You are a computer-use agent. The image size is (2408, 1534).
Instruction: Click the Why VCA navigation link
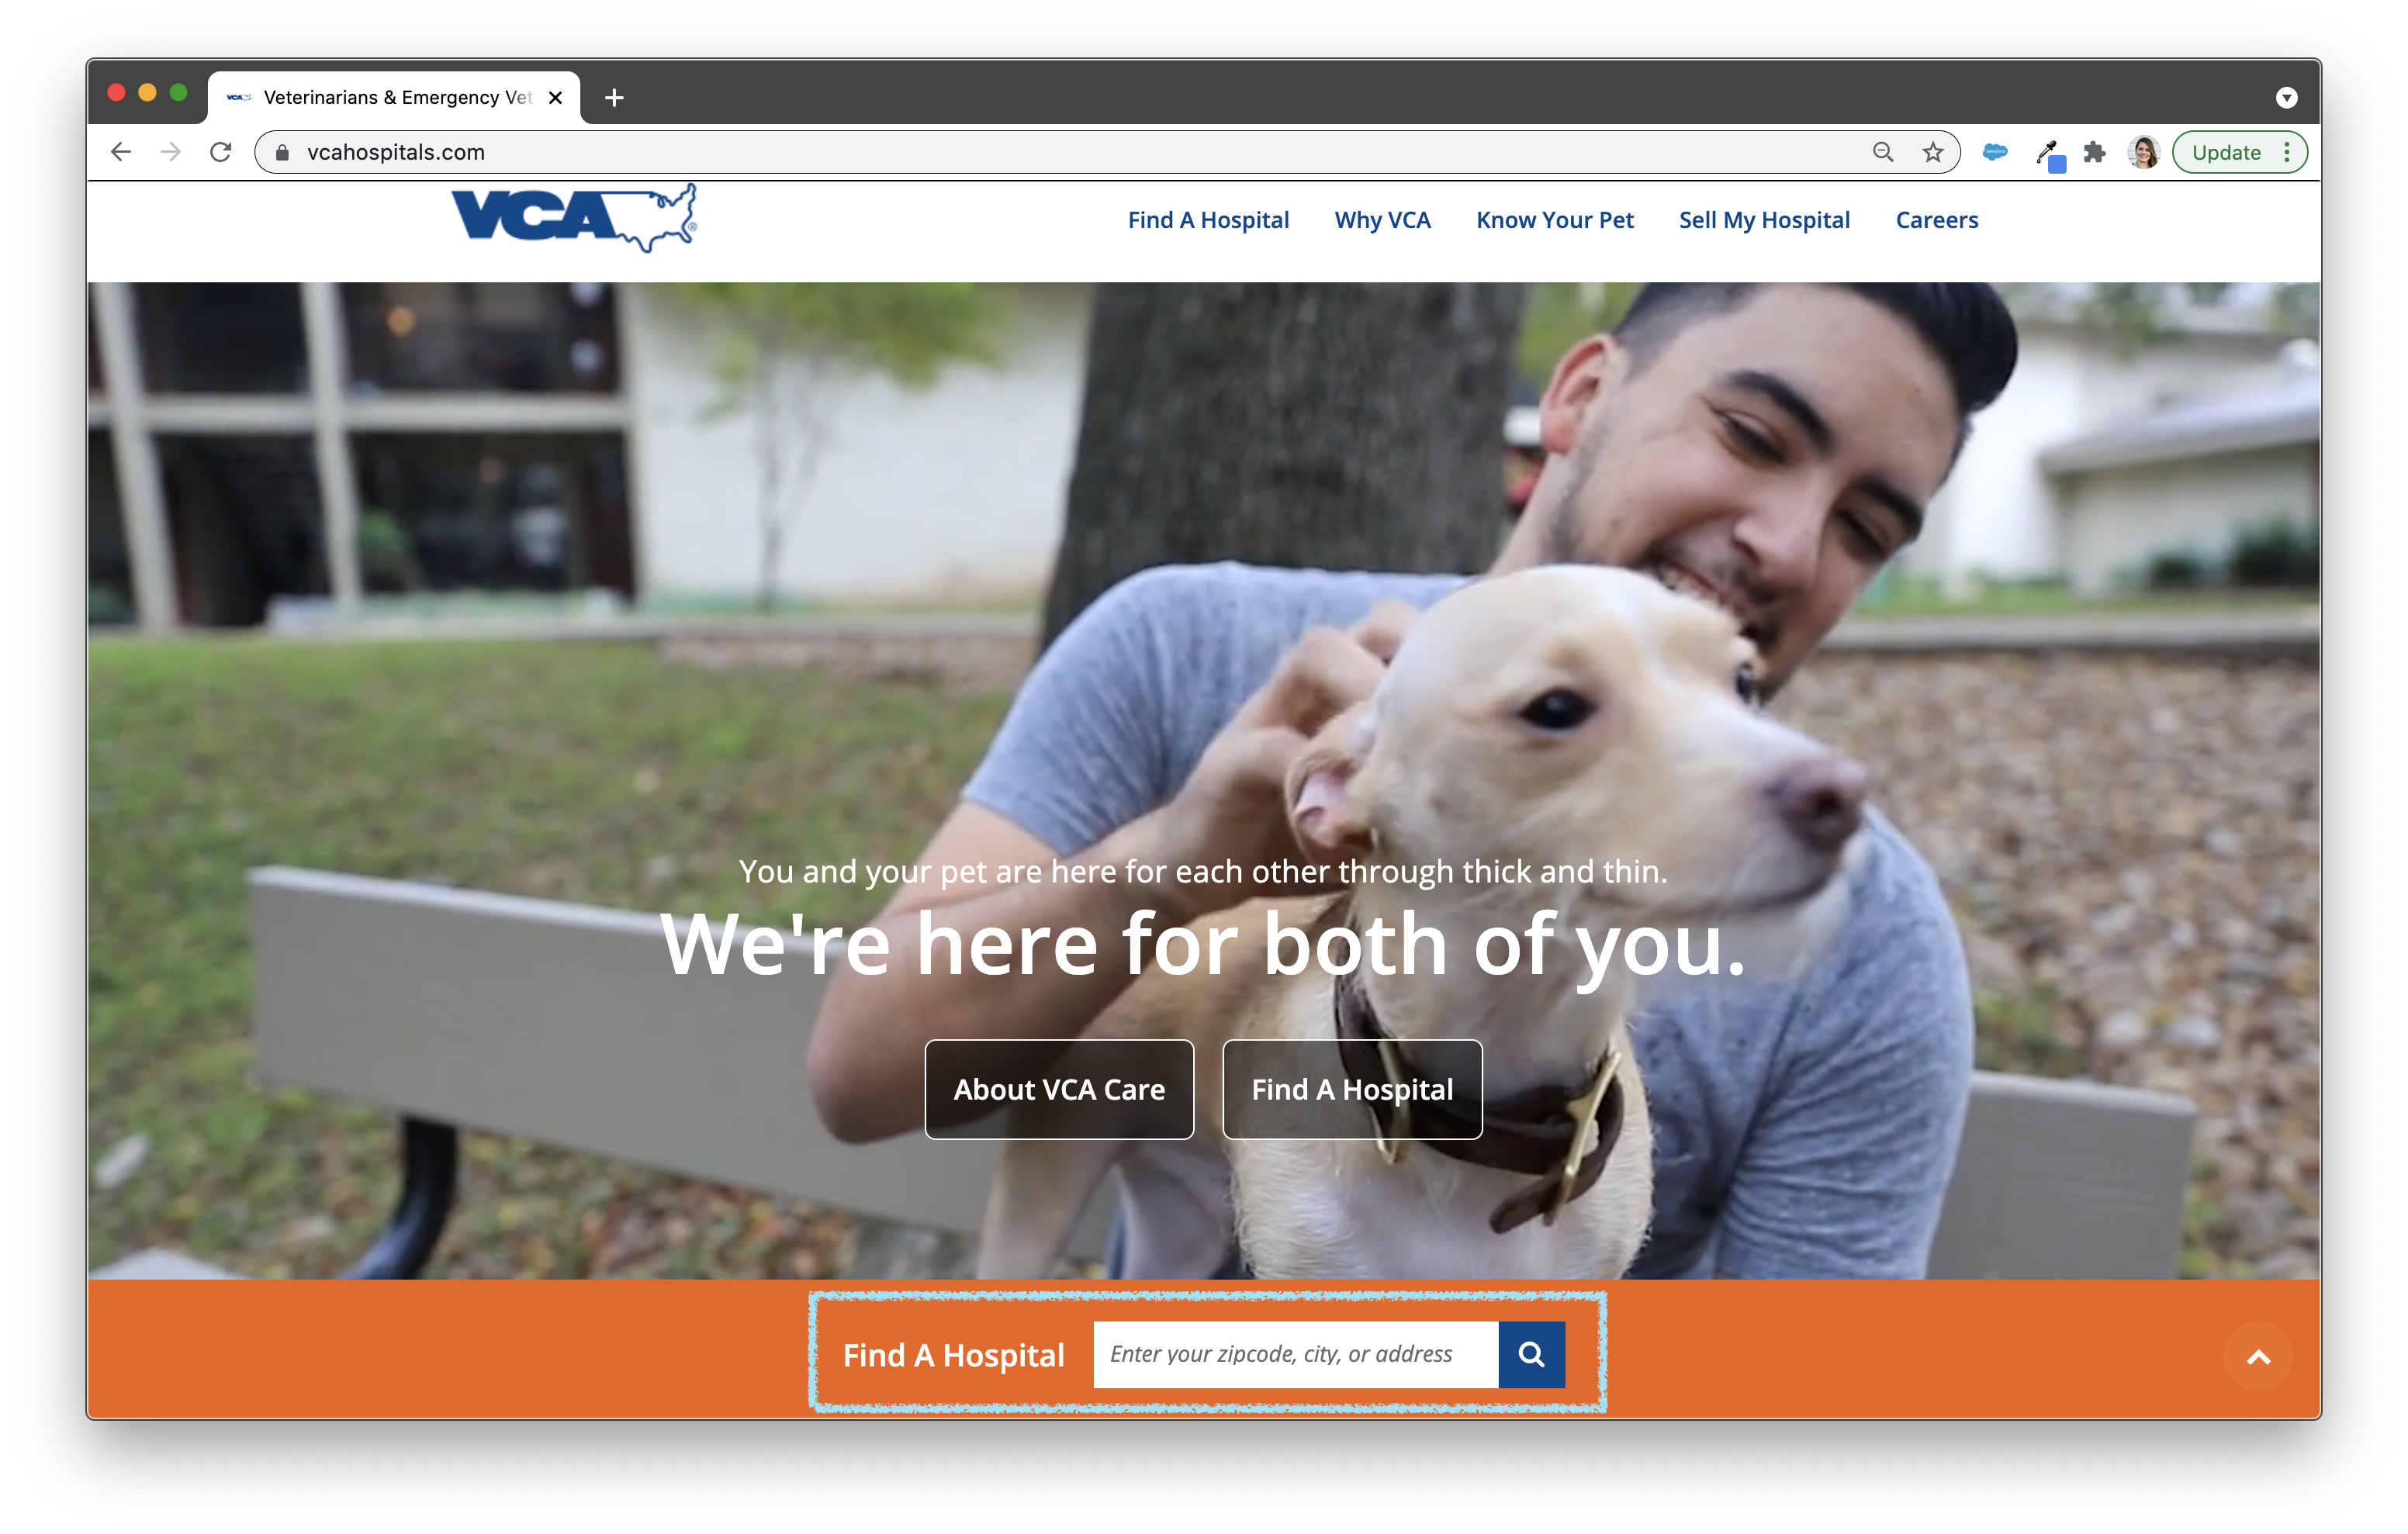point(1383,219)
